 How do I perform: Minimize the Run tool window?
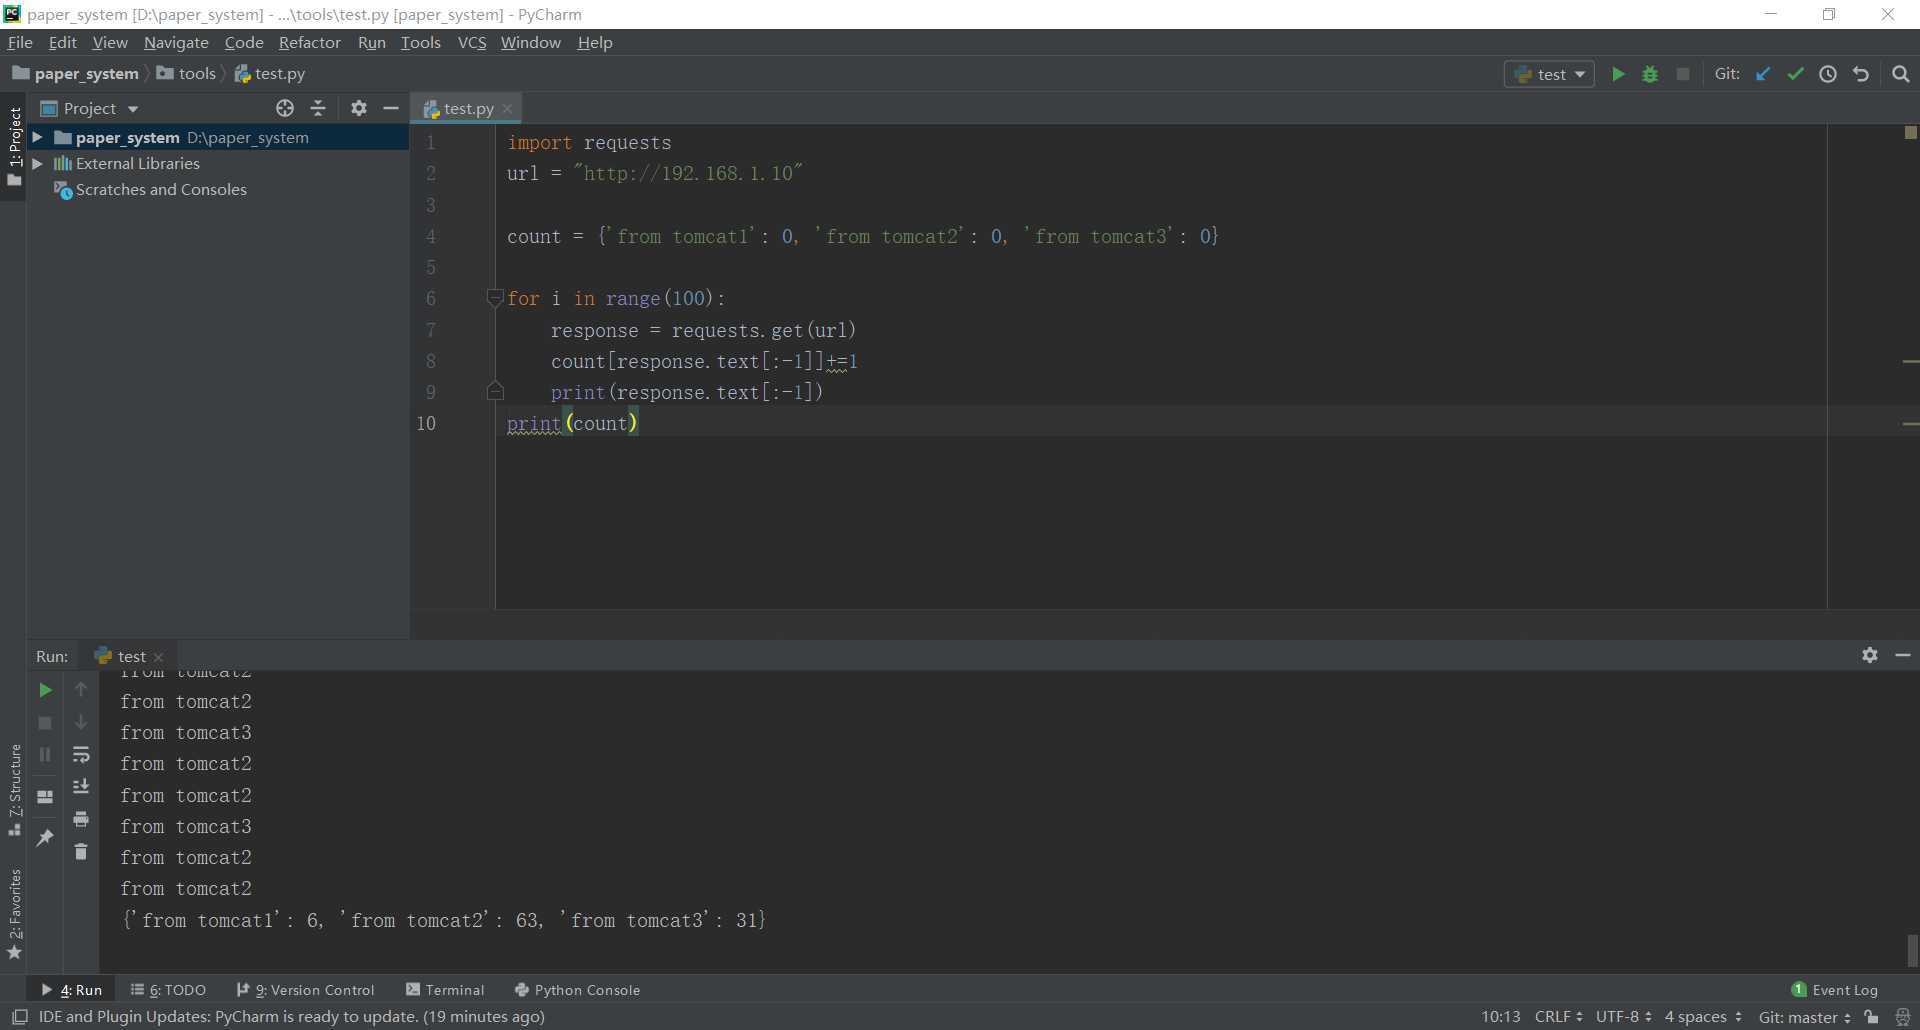(x=1903, y=655)
